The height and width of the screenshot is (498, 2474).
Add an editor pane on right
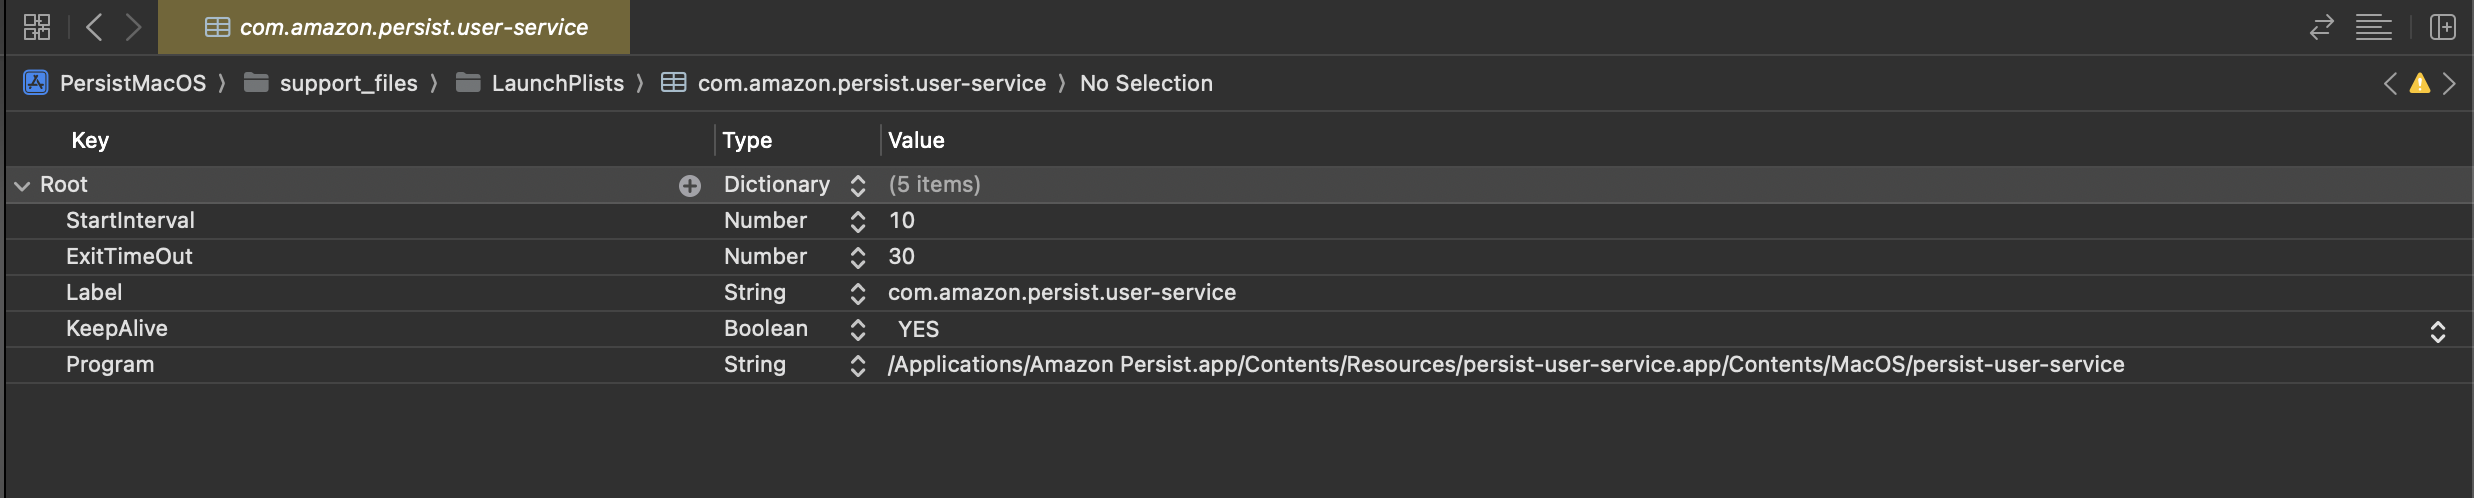(2443, 27)
